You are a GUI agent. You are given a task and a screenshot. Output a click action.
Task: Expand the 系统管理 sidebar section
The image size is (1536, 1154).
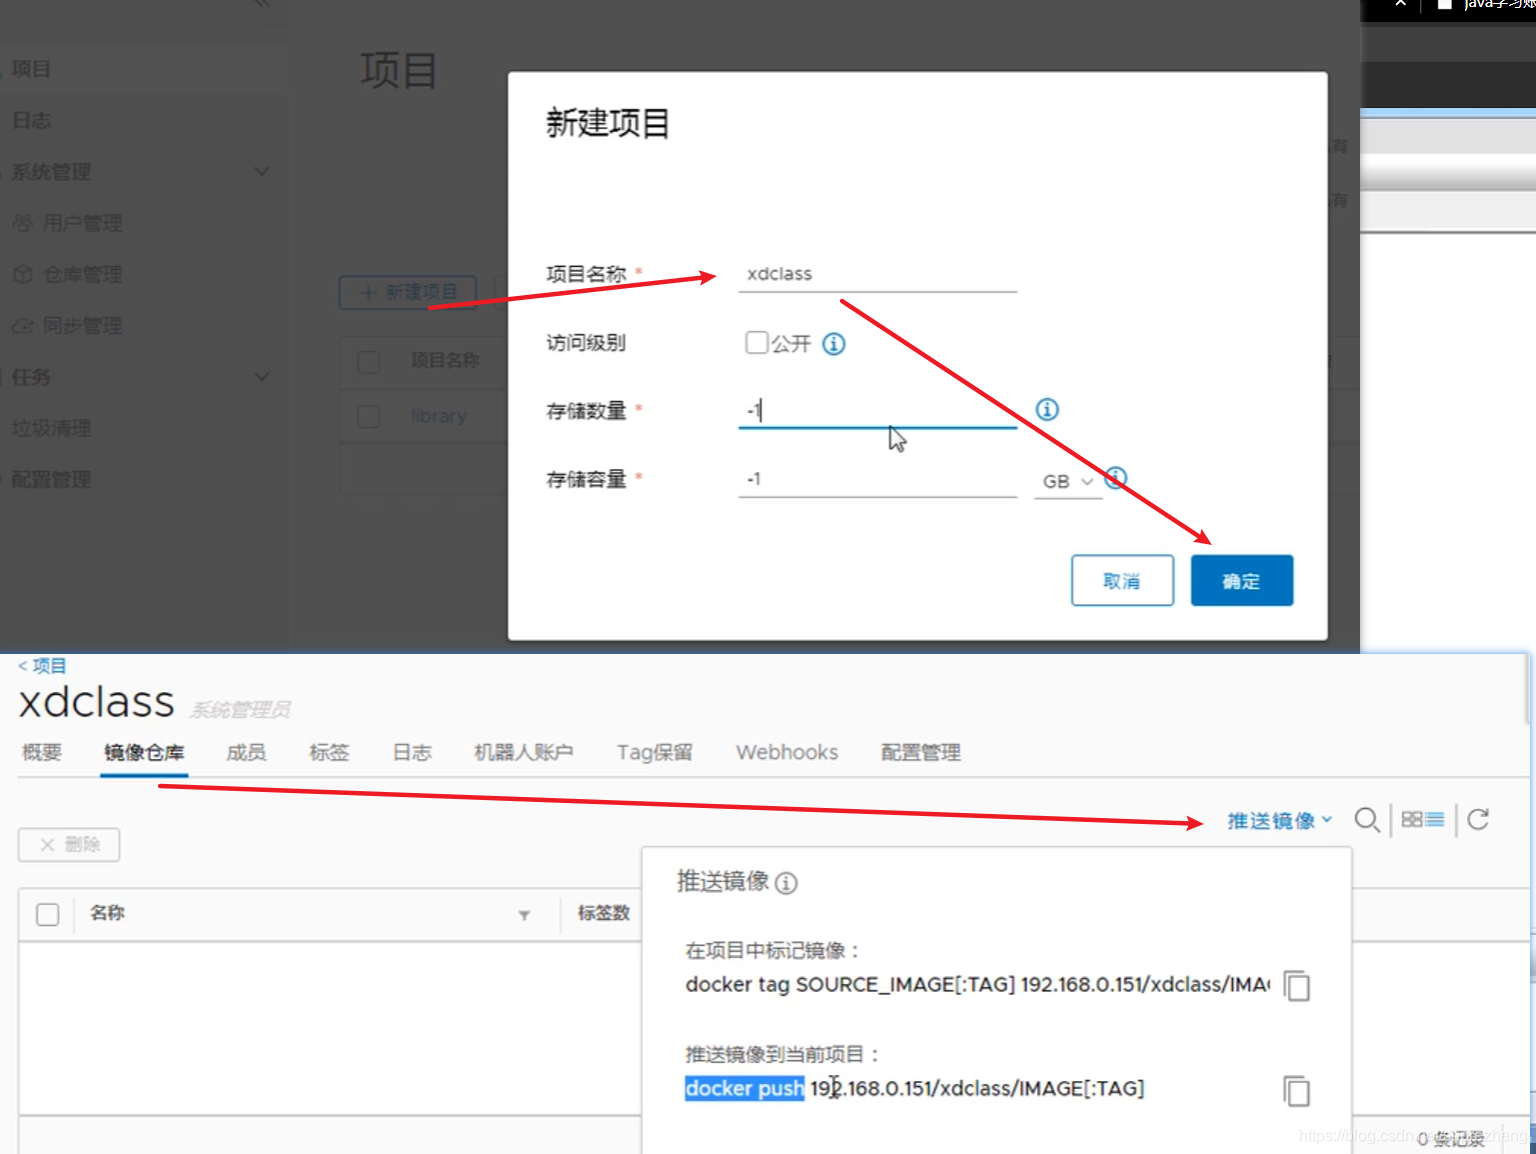coord(261,171)
